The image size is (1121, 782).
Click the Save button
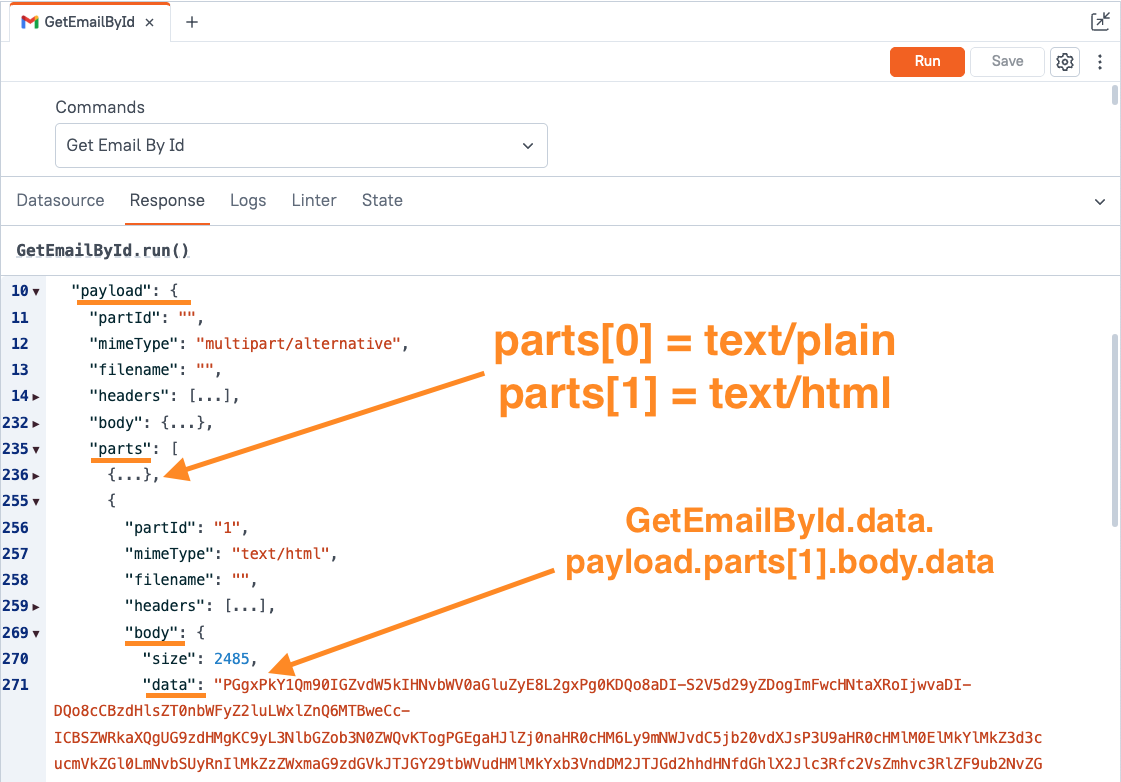(1007, 62)
